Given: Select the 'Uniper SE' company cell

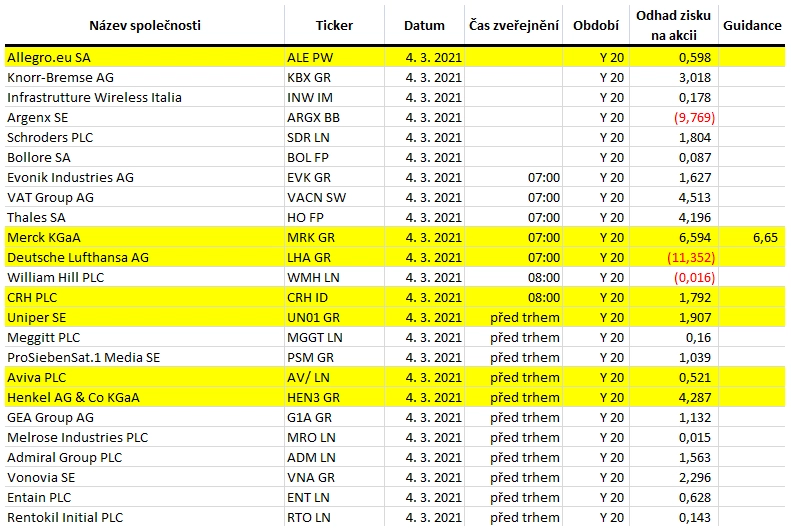Looking at the screenshot, I should [145, 317].
